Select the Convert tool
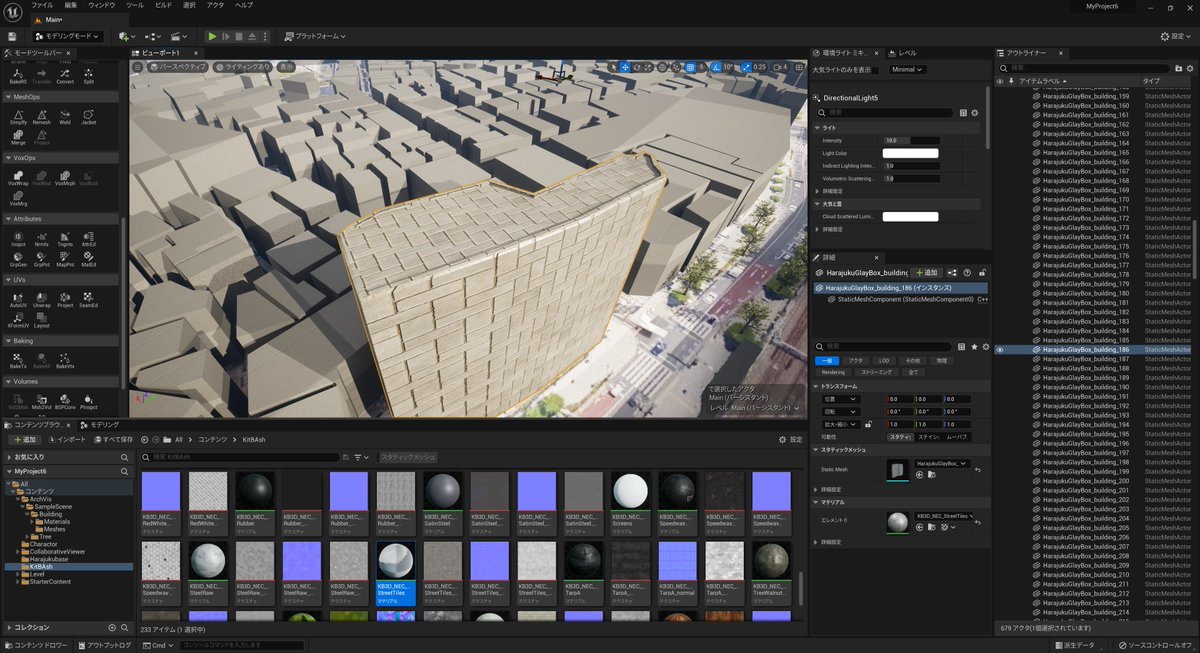 pyautogui.click(x=65, y=76)
